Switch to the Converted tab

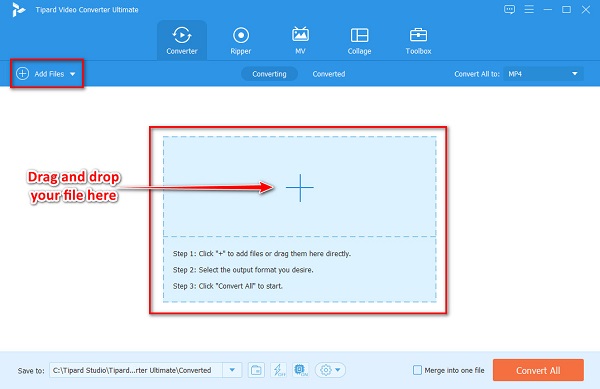329,74
